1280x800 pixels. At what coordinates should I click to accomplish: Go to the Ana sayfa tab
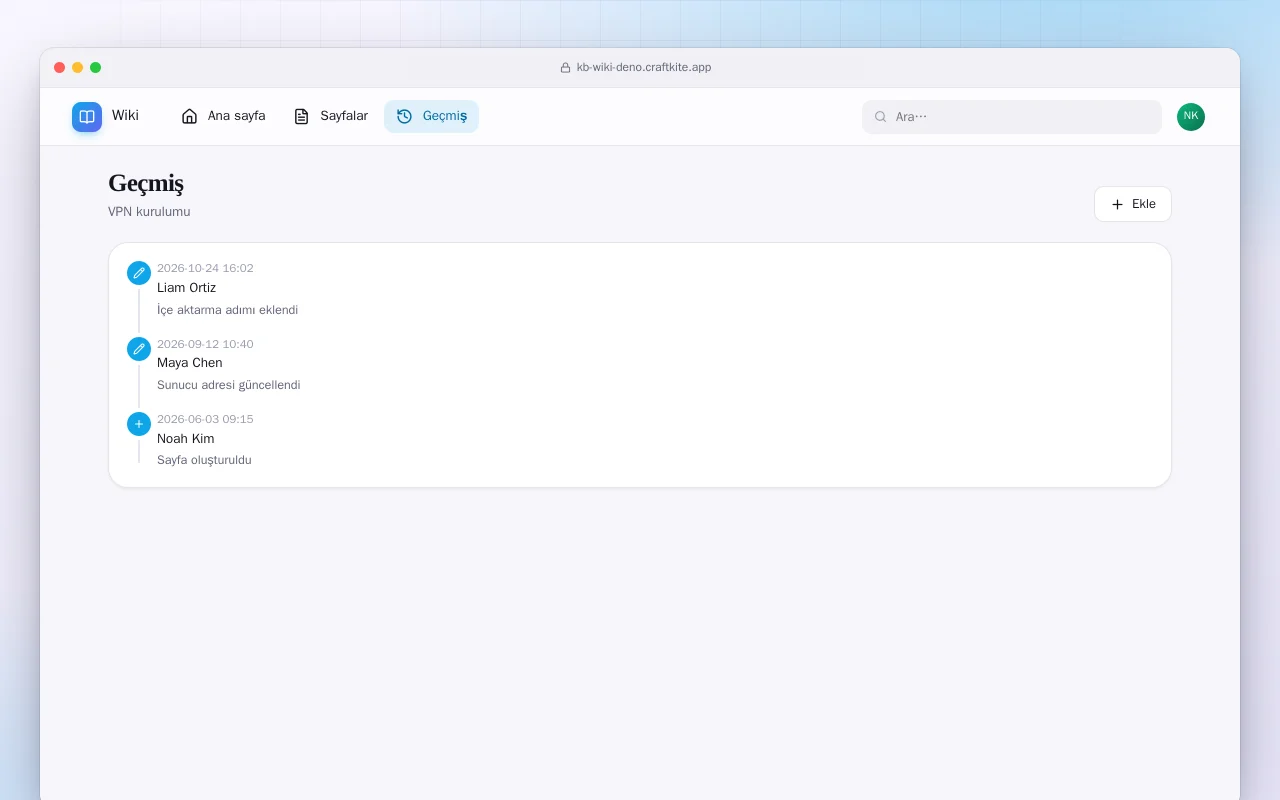(223, 116)
